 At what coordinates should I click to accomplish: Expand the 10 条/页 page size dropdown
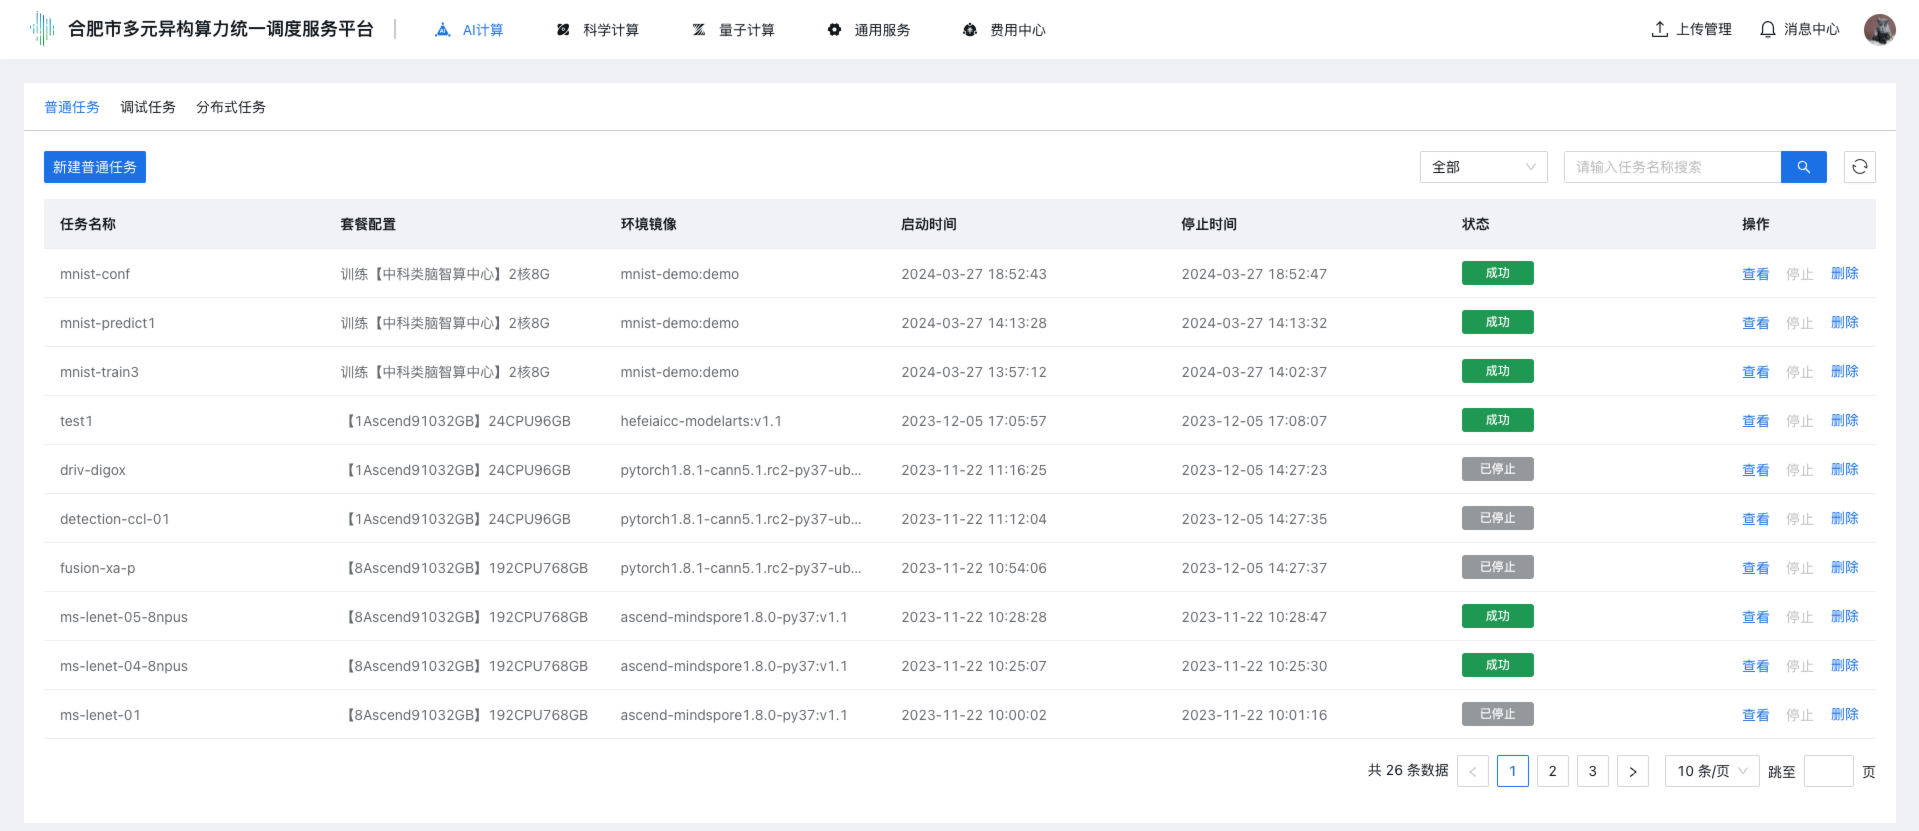click(1711, 771)
